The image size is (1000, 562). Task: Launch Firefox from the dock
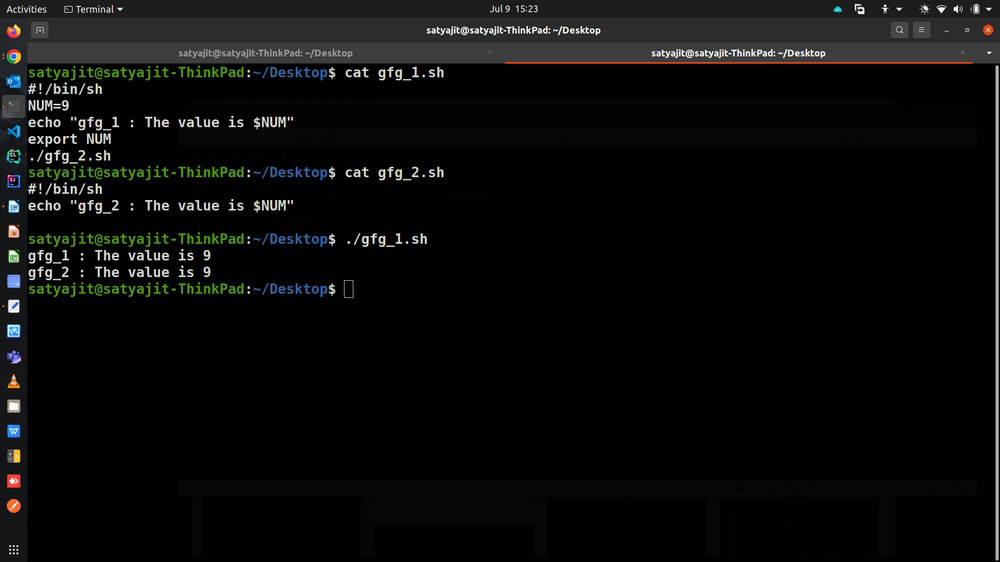13,31
